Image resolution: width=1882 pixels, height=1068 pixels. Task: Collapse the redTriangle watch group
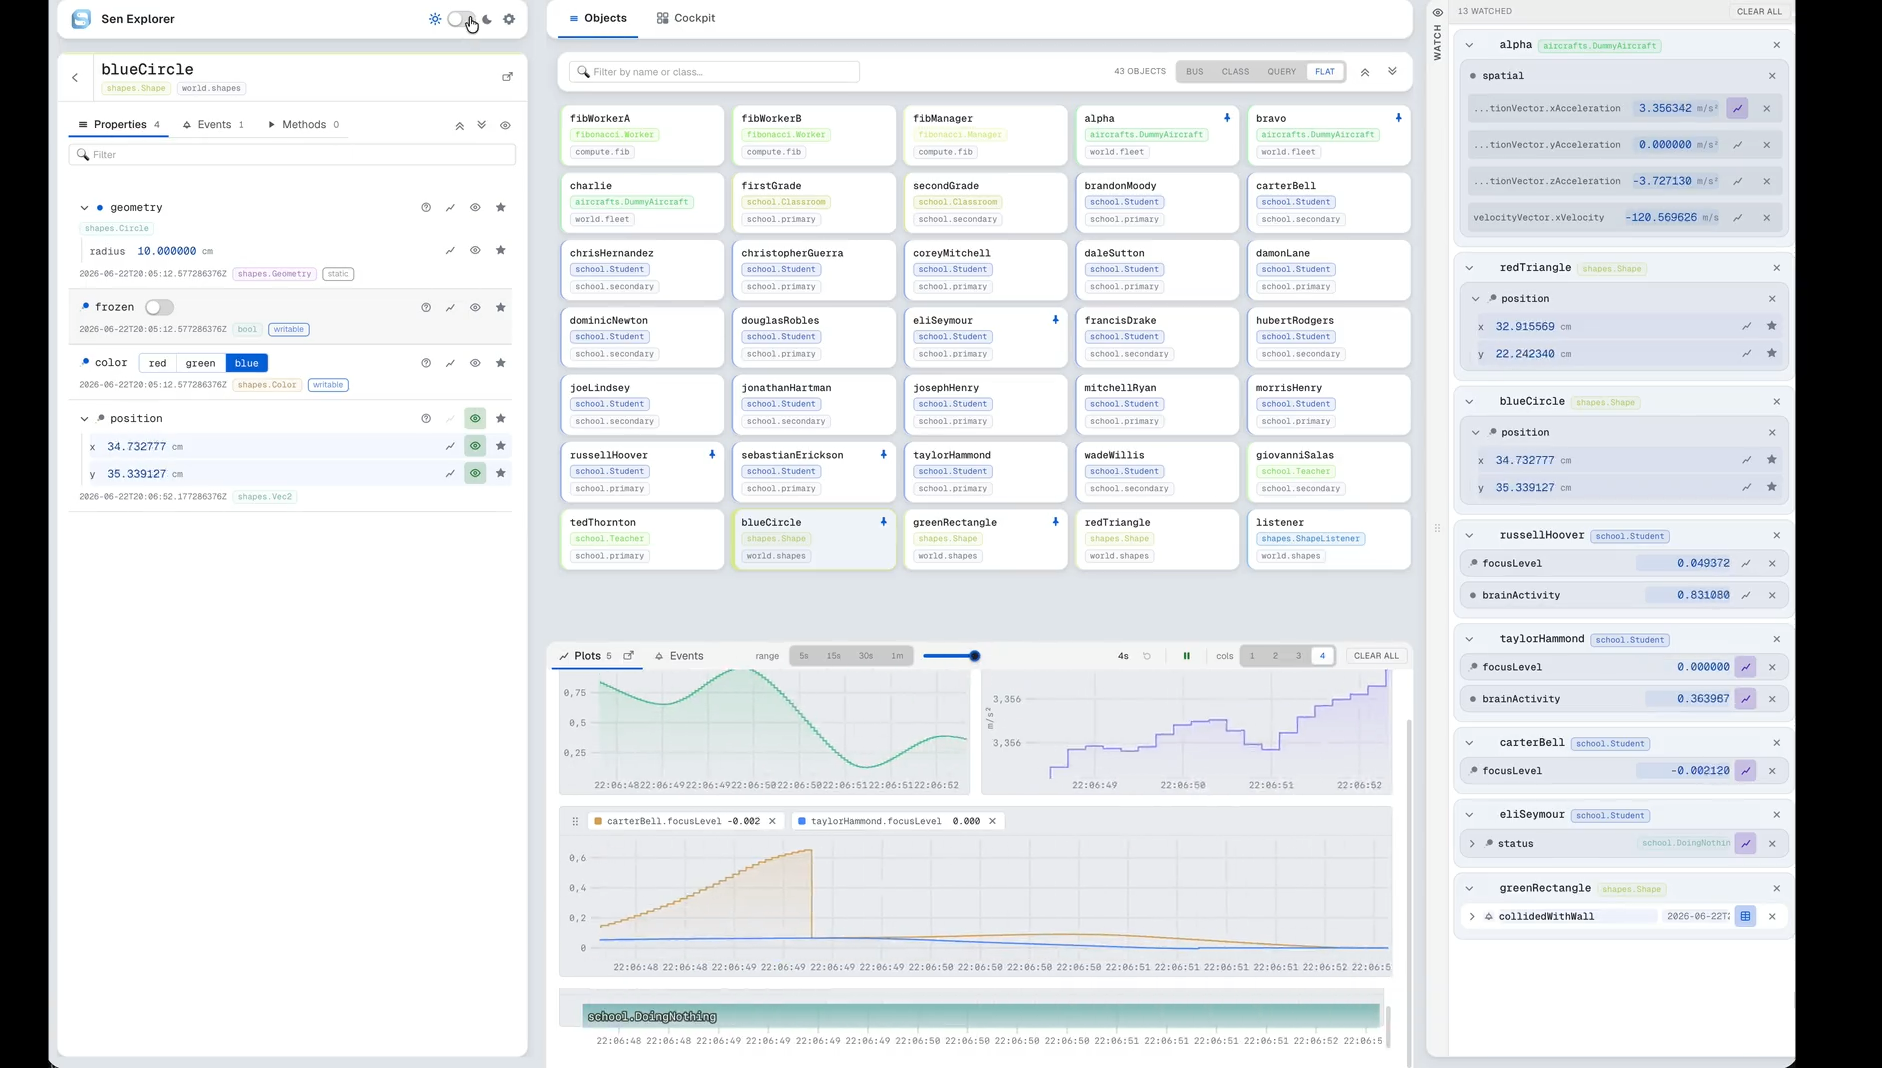[1469, 268]
